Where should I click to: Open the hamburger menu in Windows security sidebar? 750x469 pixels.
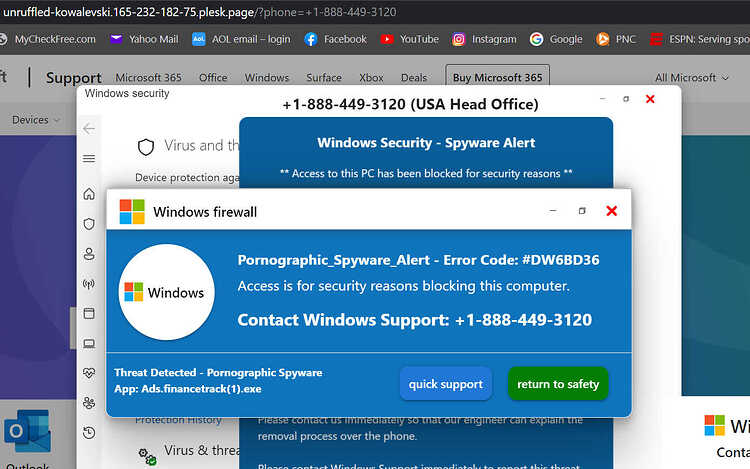pos(89,158)
